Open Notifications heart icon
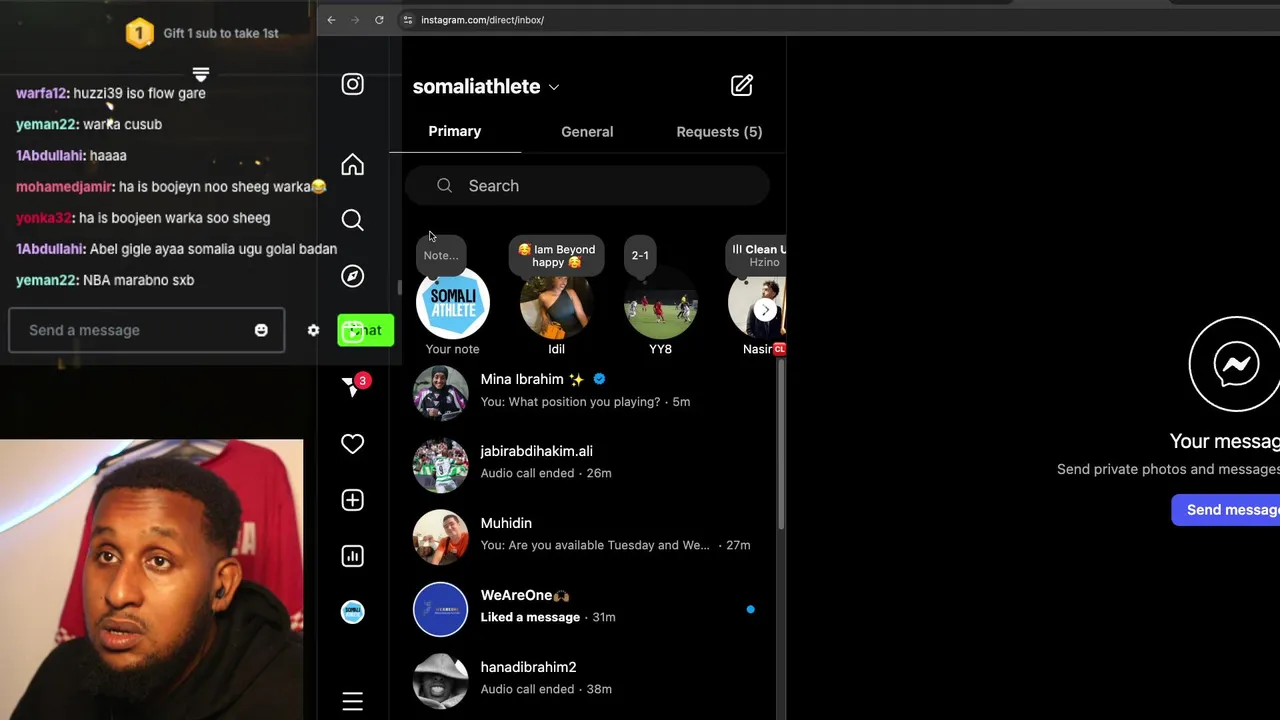Screen dimensions: 1280x720 pyautogui.click(x=352, y=444)
